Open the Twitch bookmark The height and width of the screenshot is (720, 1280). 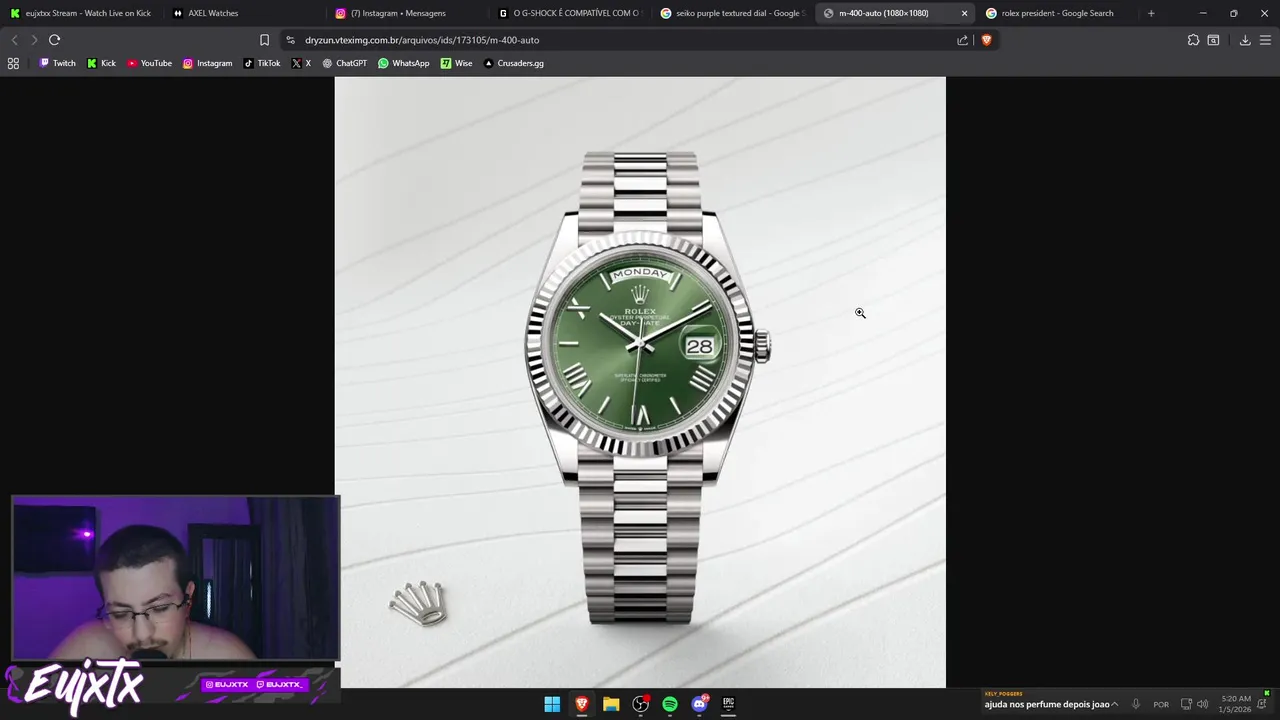click(57, 63)
